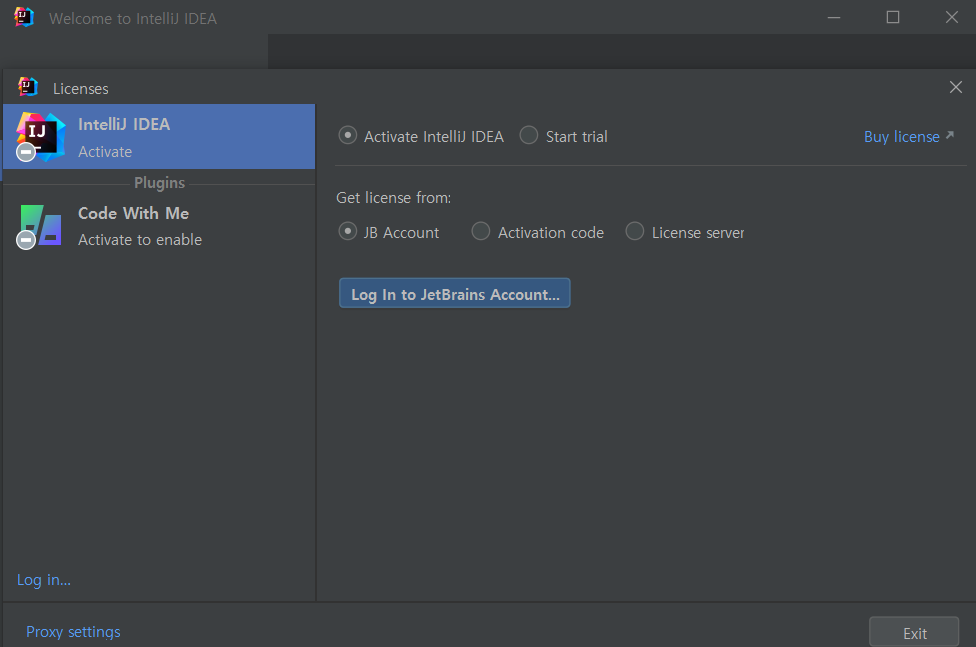Click the Code With Me plugin icon
The image size is (976, 647).
click(x=40, y=226)
